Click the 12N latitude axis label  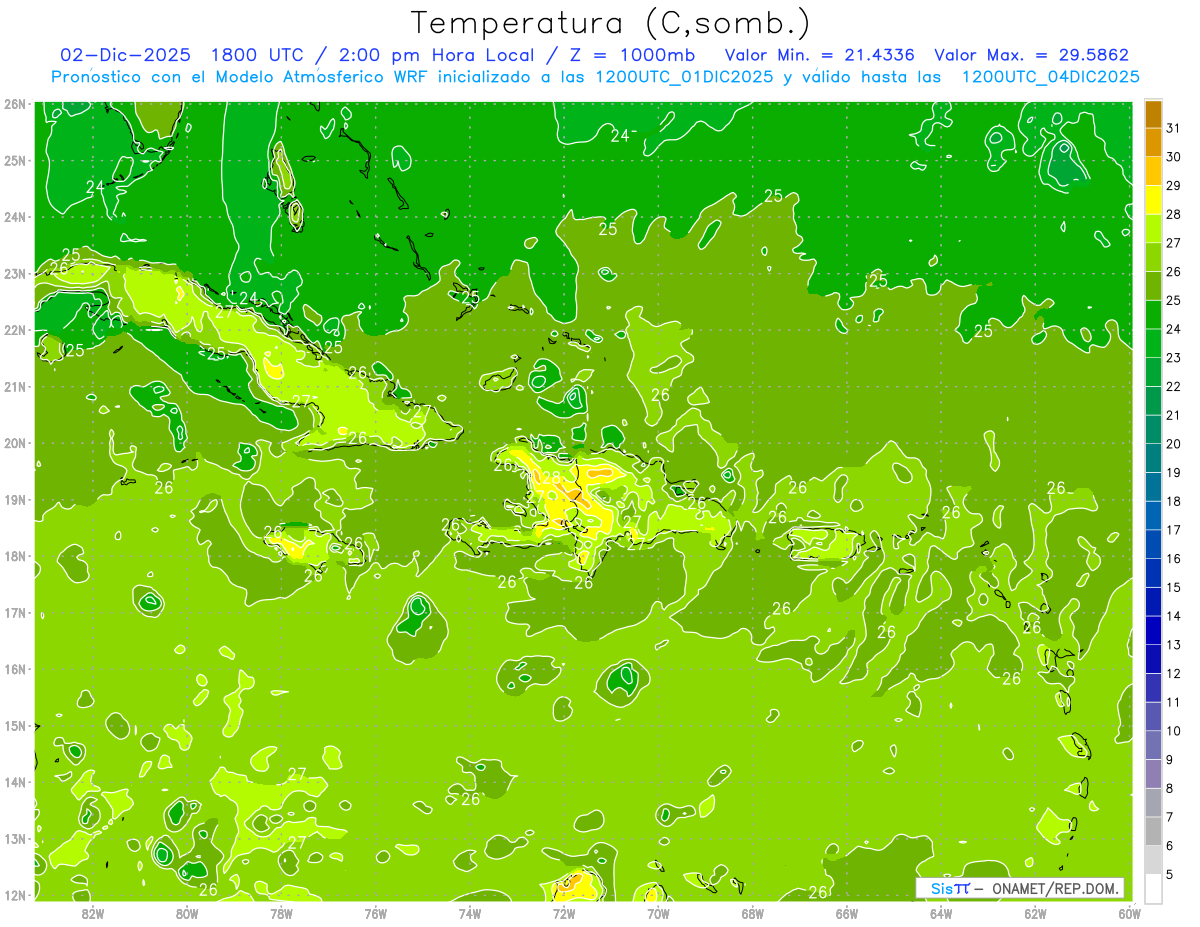click(x=15, y=895)
